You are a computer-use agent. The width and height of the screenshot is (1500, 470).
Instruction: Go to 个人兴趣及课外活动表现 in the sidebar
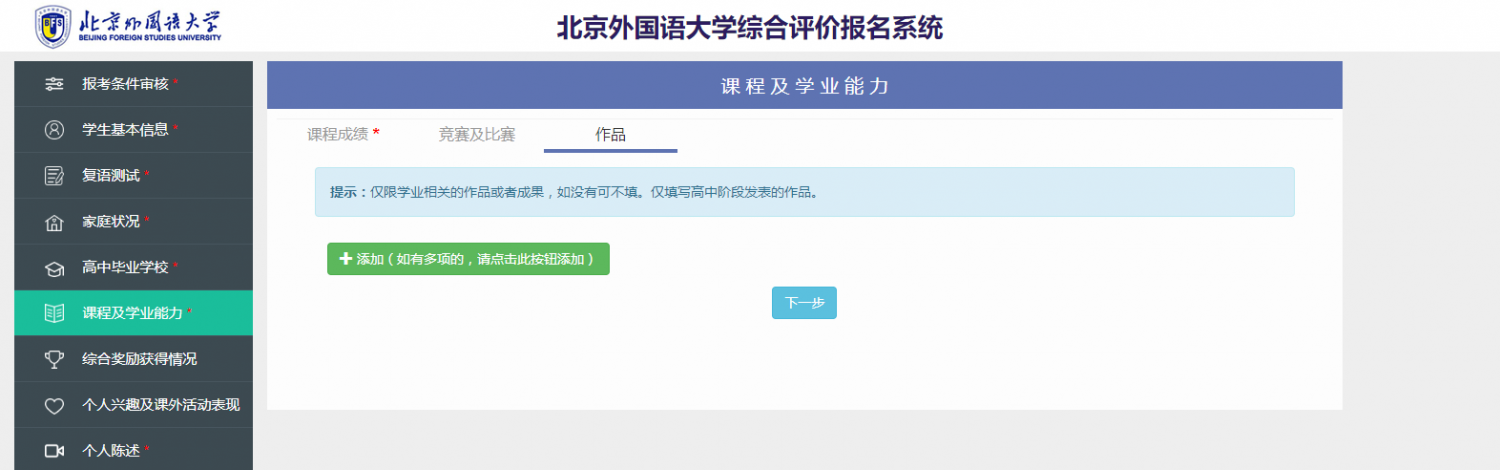tap(133, 405)
